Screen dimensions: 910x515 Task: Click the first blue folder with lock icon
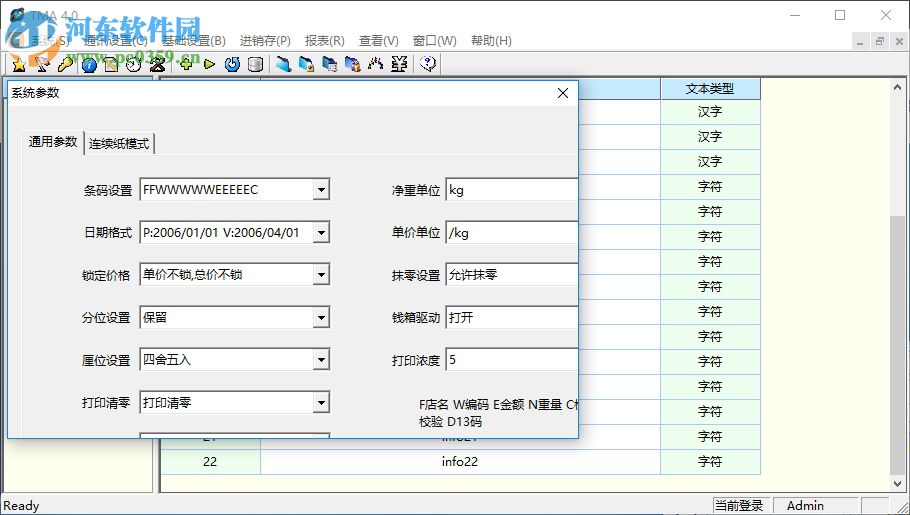tap(306, 64)
